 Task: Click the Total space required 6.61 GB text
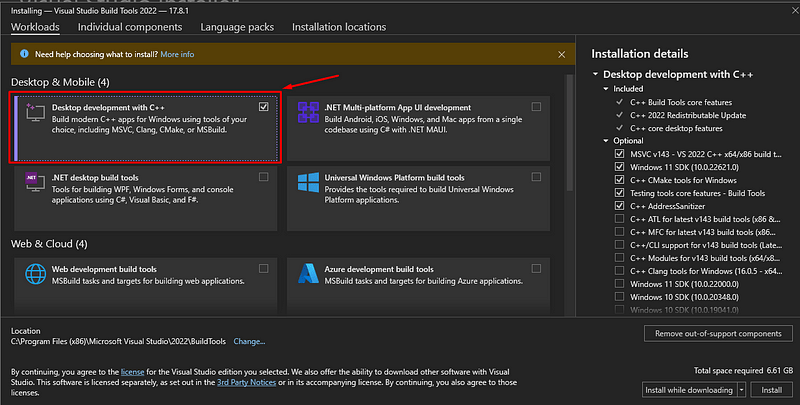743,370
